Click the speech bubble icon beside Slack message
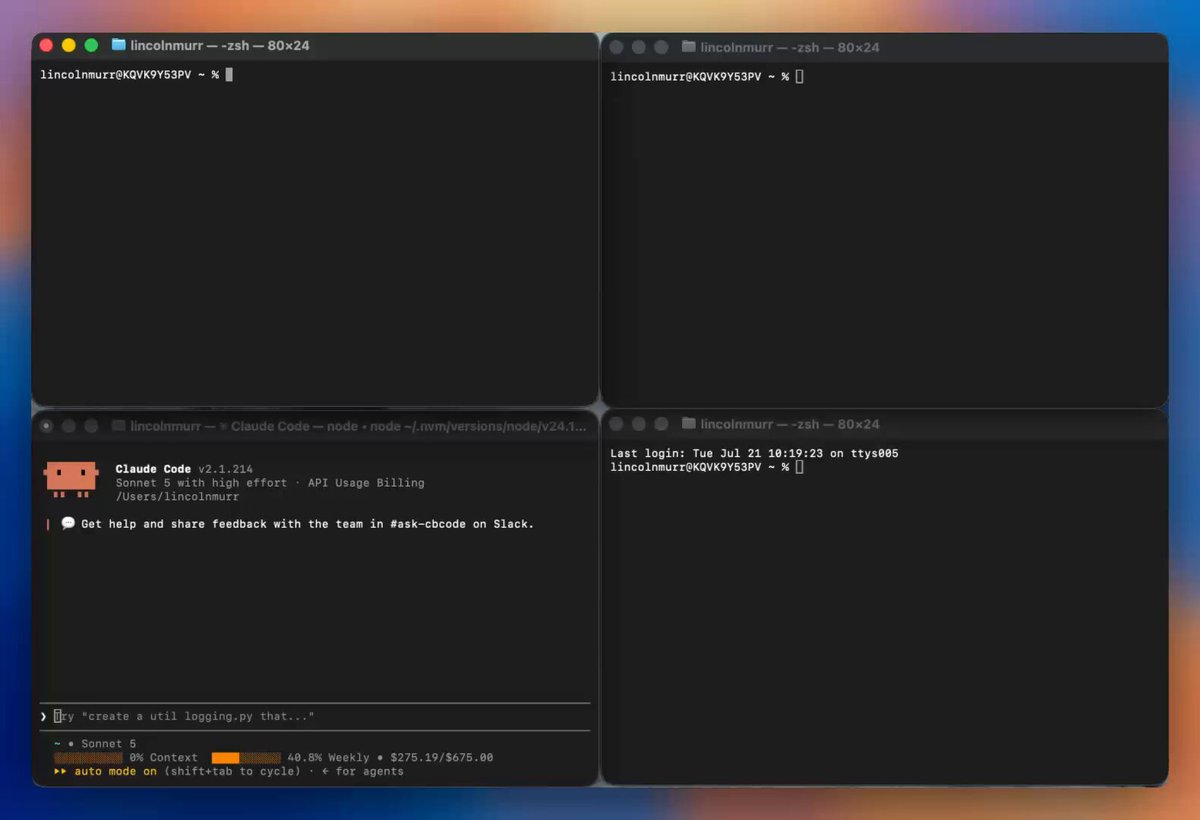Image resolution: width=1200 pixels, height=820 pixels. coord(68,523)
